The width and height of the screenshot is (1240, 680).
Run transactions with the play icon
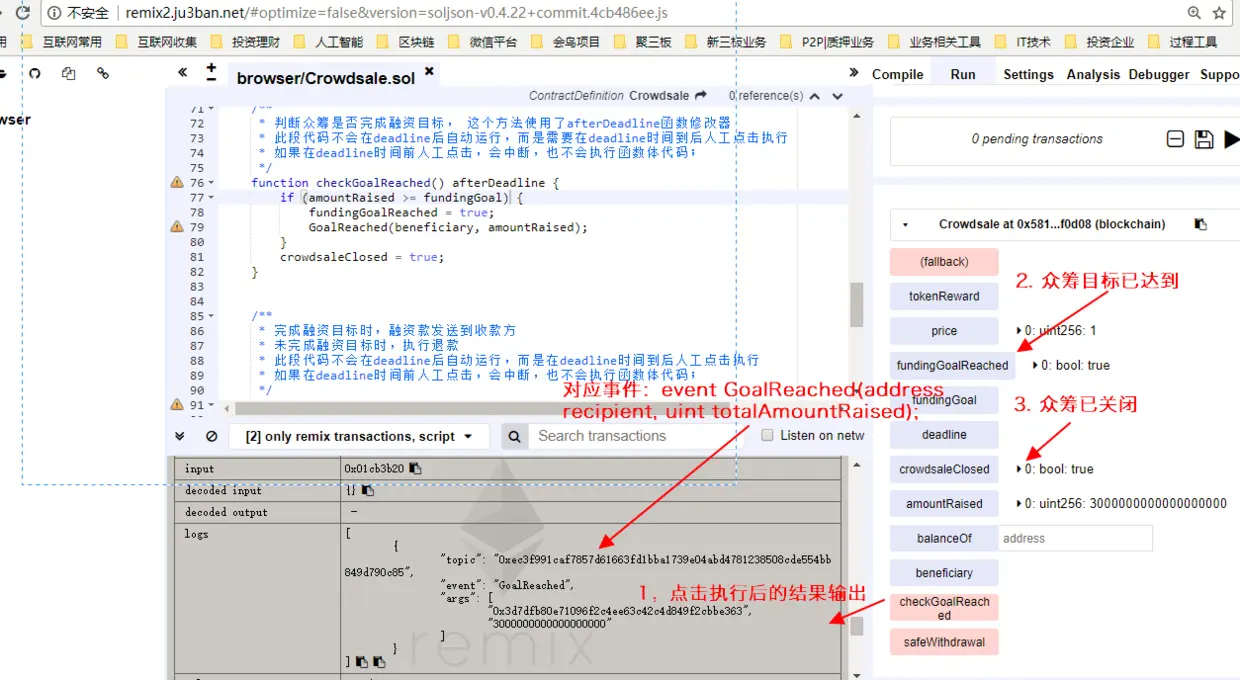click(x=1231, y=139)
